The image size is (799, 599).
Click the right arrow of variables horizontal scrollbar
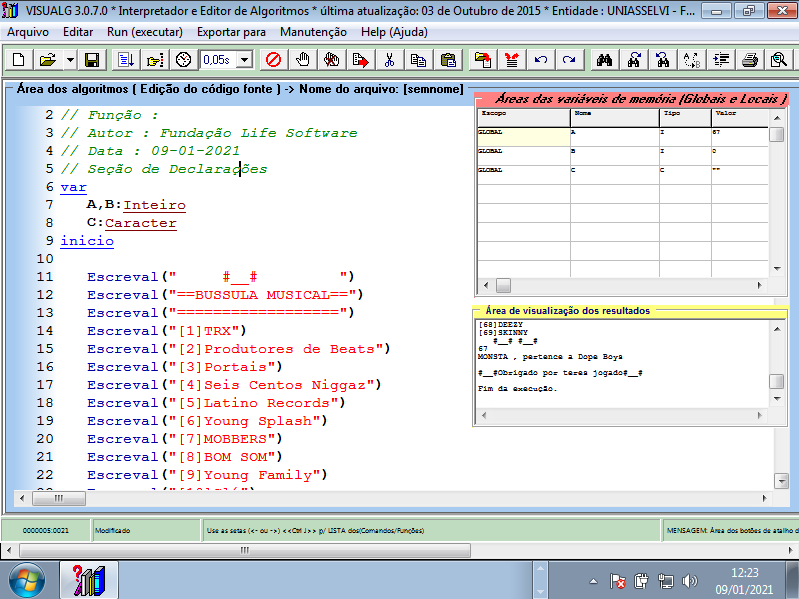tap(760, 285)
